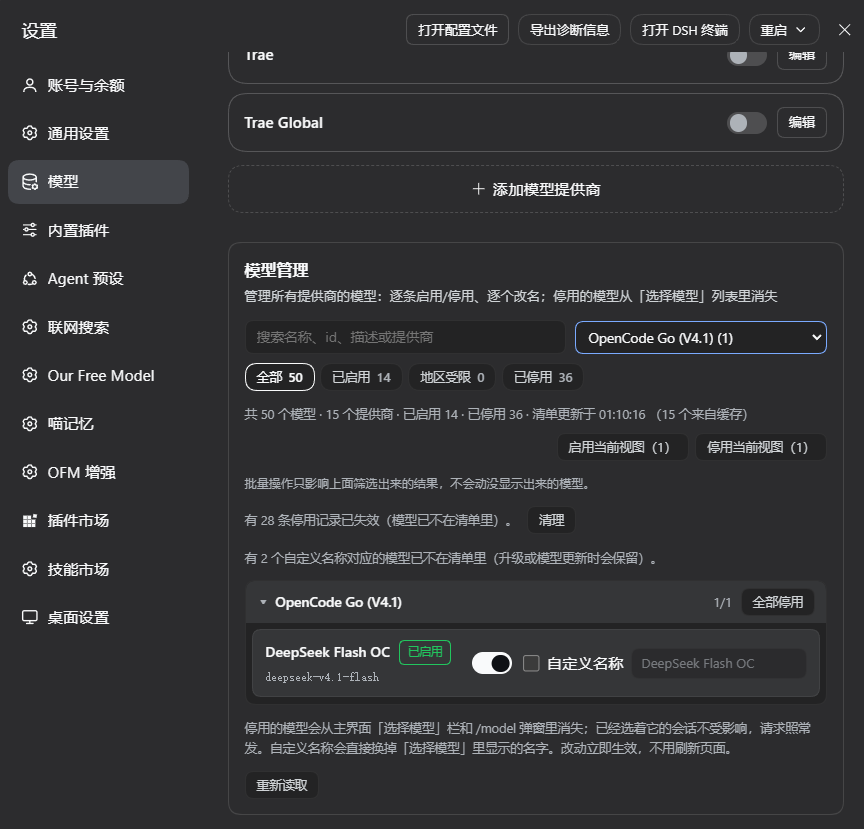Click 启用当前视图 (1) button
This screenshot has height=829, width=864.
point(623,447)
